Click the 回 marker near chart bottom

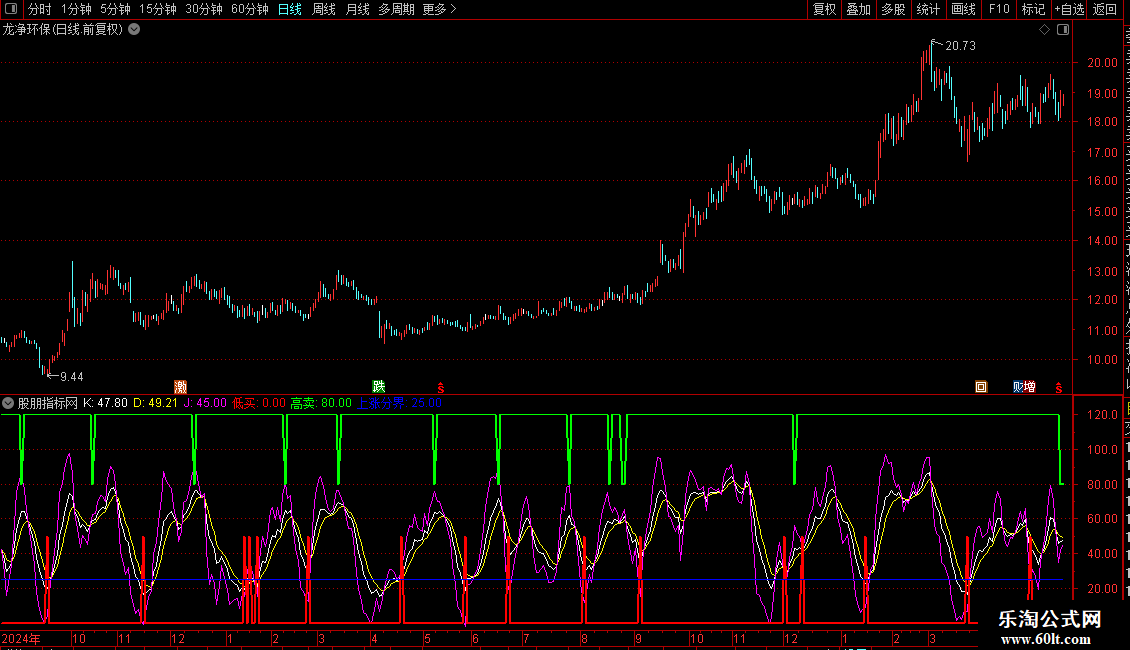pyautogui.click(x=981, y=387)
